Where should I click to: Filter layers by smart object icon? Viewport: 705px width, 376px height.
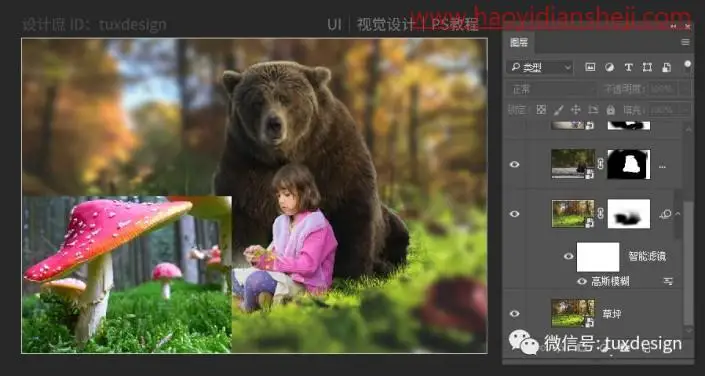click(666, 67)
